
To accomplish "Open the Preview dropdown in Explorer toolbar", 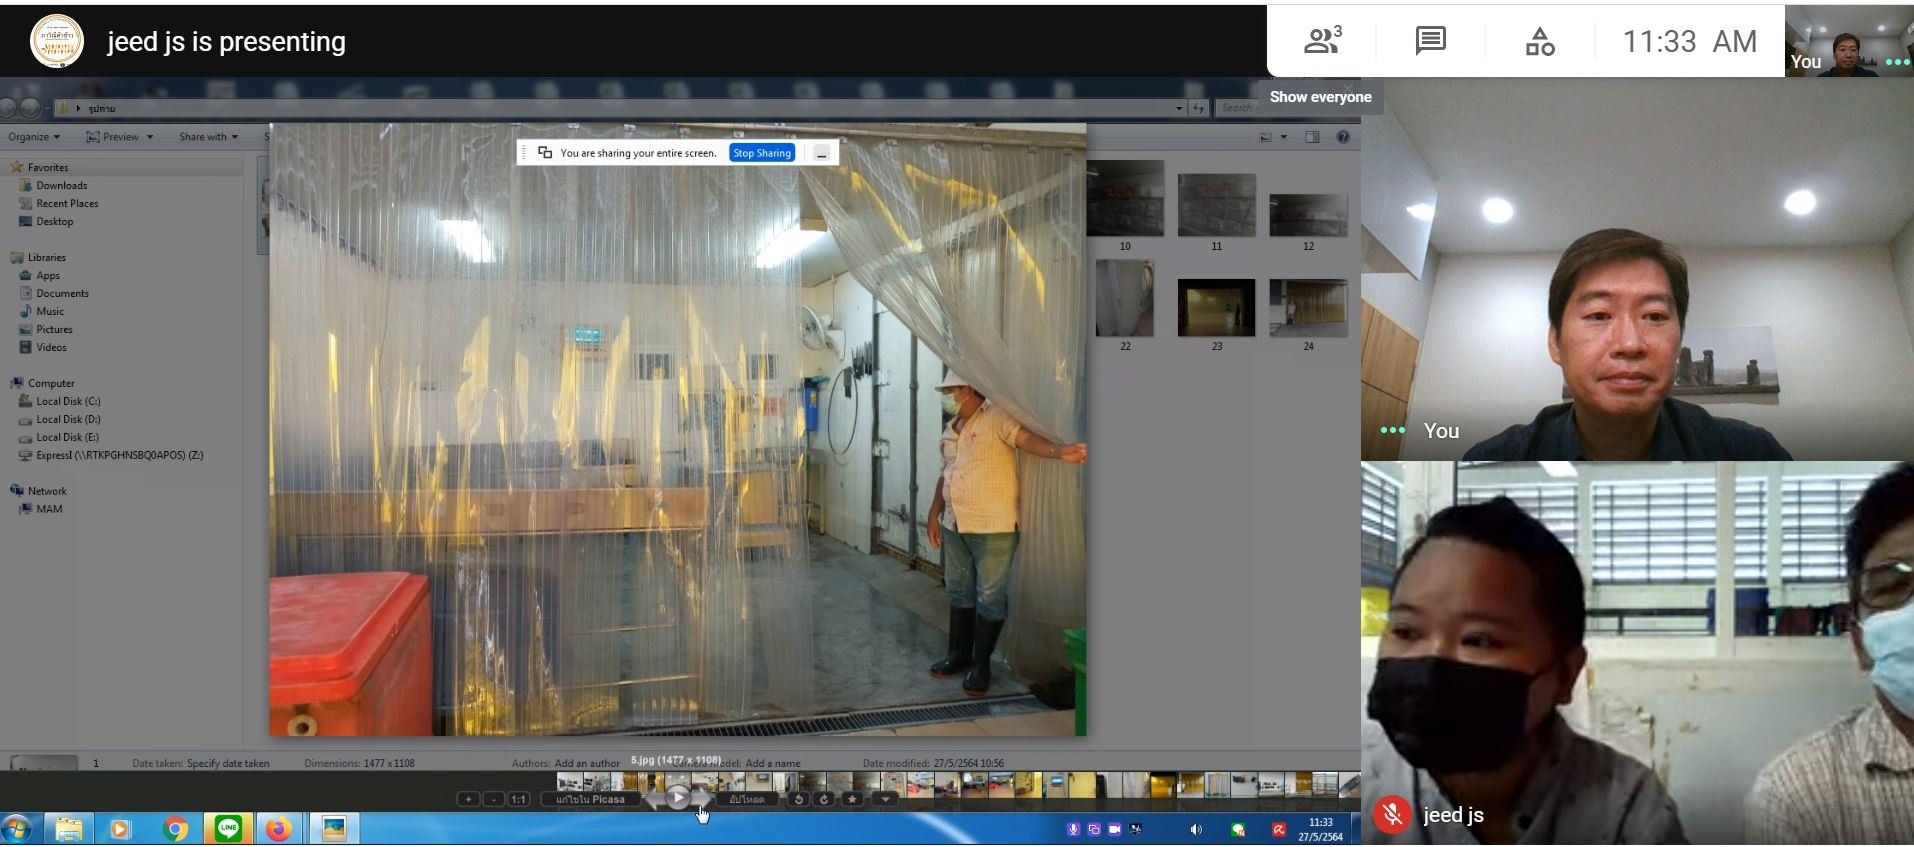I will click(x=120, y=137).
